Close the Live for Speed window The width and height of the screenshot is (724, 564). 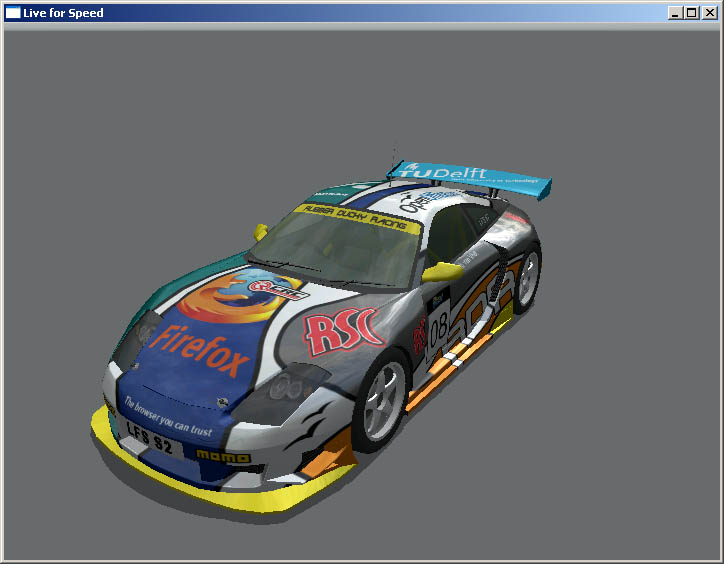[x=710, y=13]
